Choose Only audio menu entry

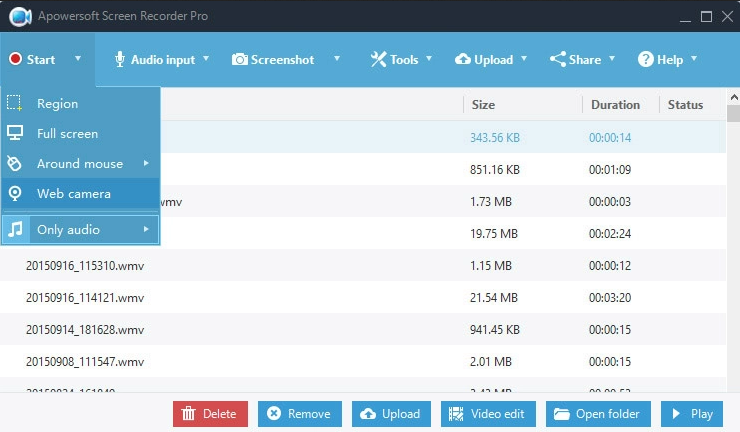81,229
